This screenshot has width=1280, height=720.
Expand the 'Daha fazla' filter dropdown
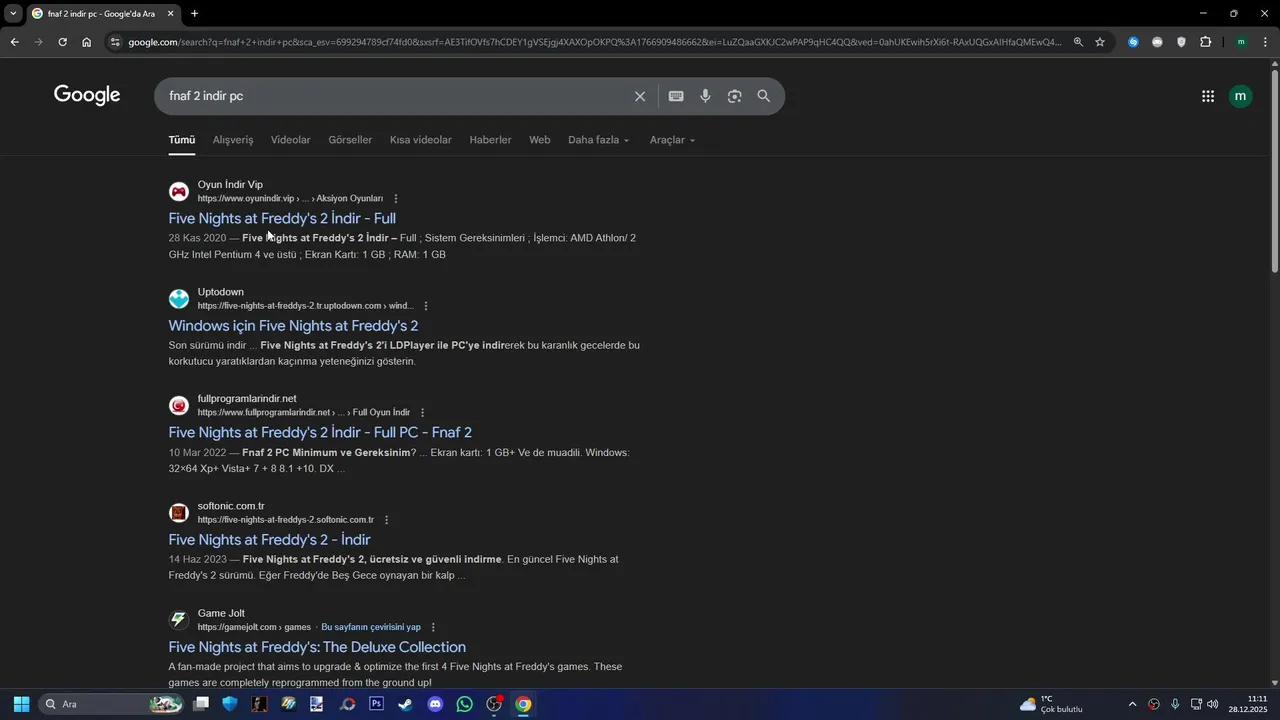599,140
